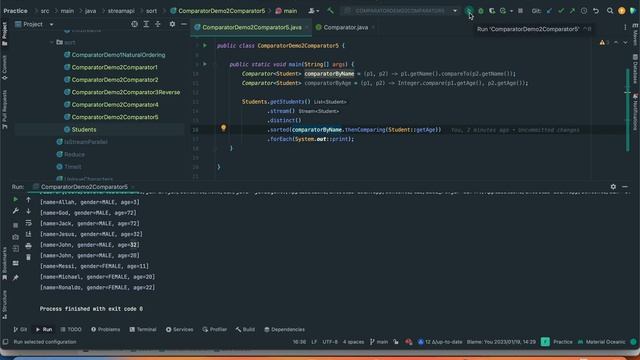Click the main branch in status bar

coord(379,342)
